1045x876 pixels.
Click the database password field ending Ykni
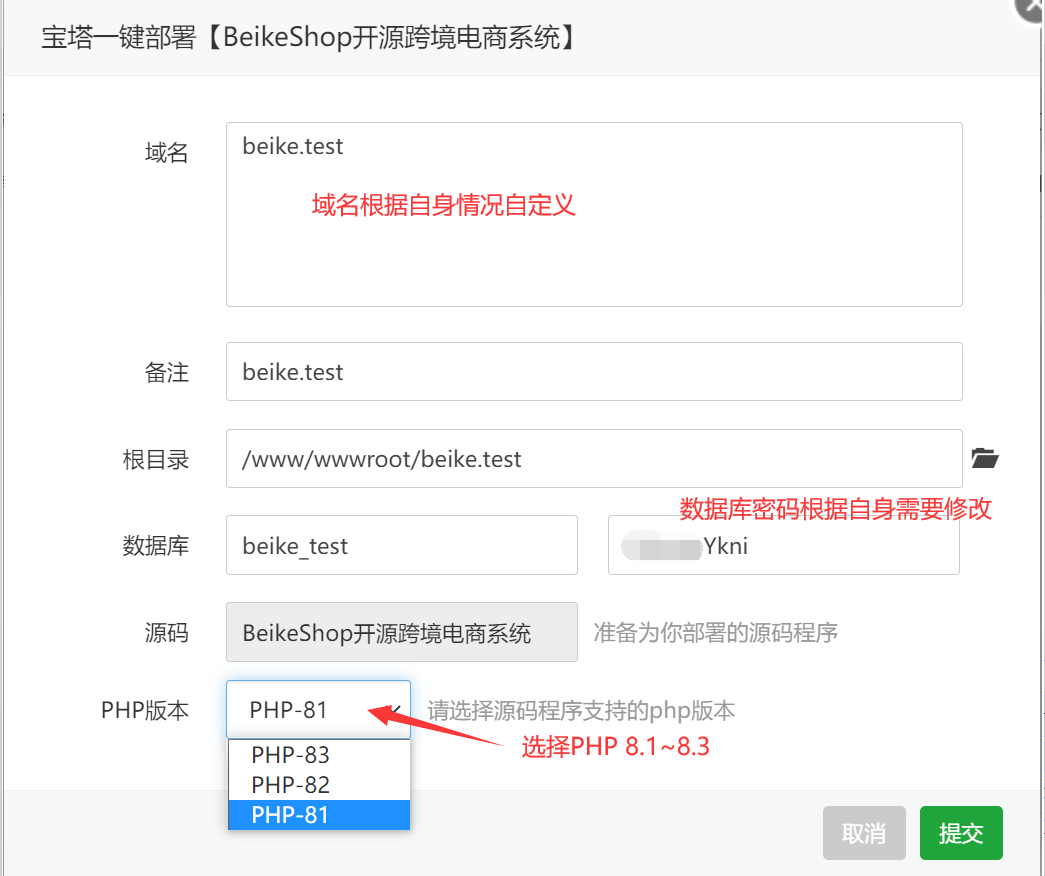tap(784, 545)
